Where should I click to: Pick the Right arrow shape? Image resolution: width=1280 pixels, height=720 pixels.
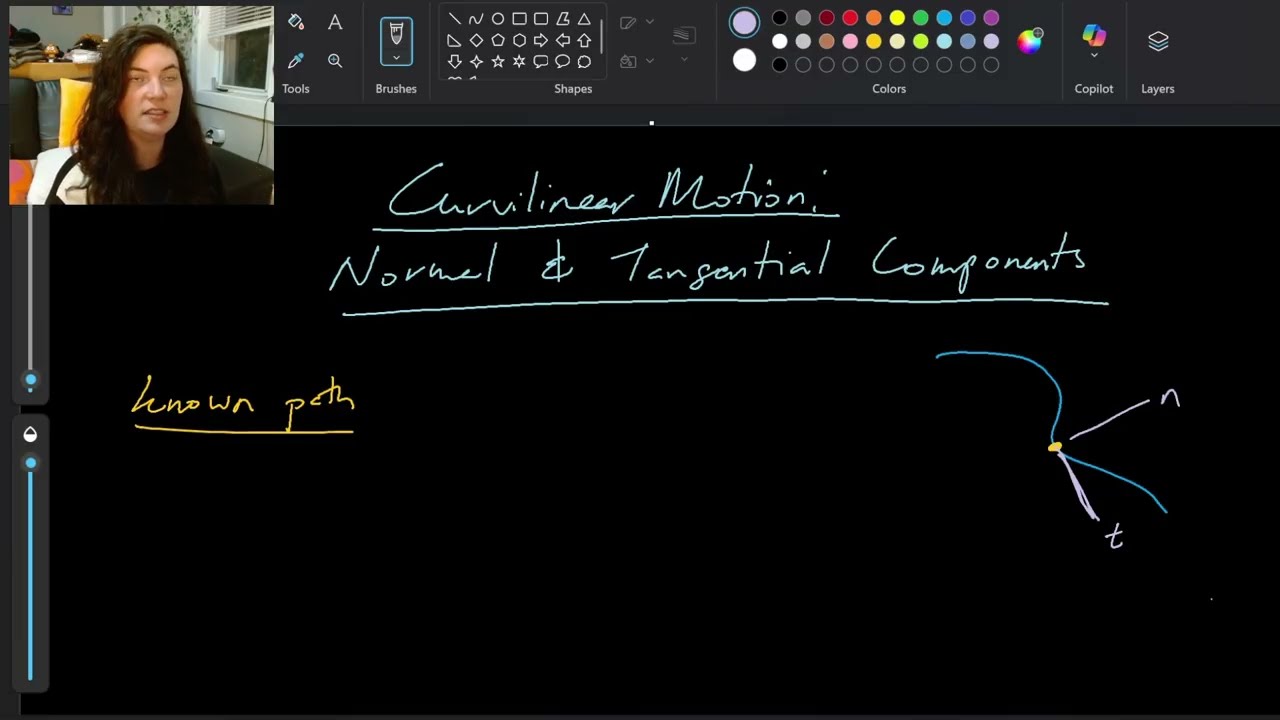click(541, 40)
